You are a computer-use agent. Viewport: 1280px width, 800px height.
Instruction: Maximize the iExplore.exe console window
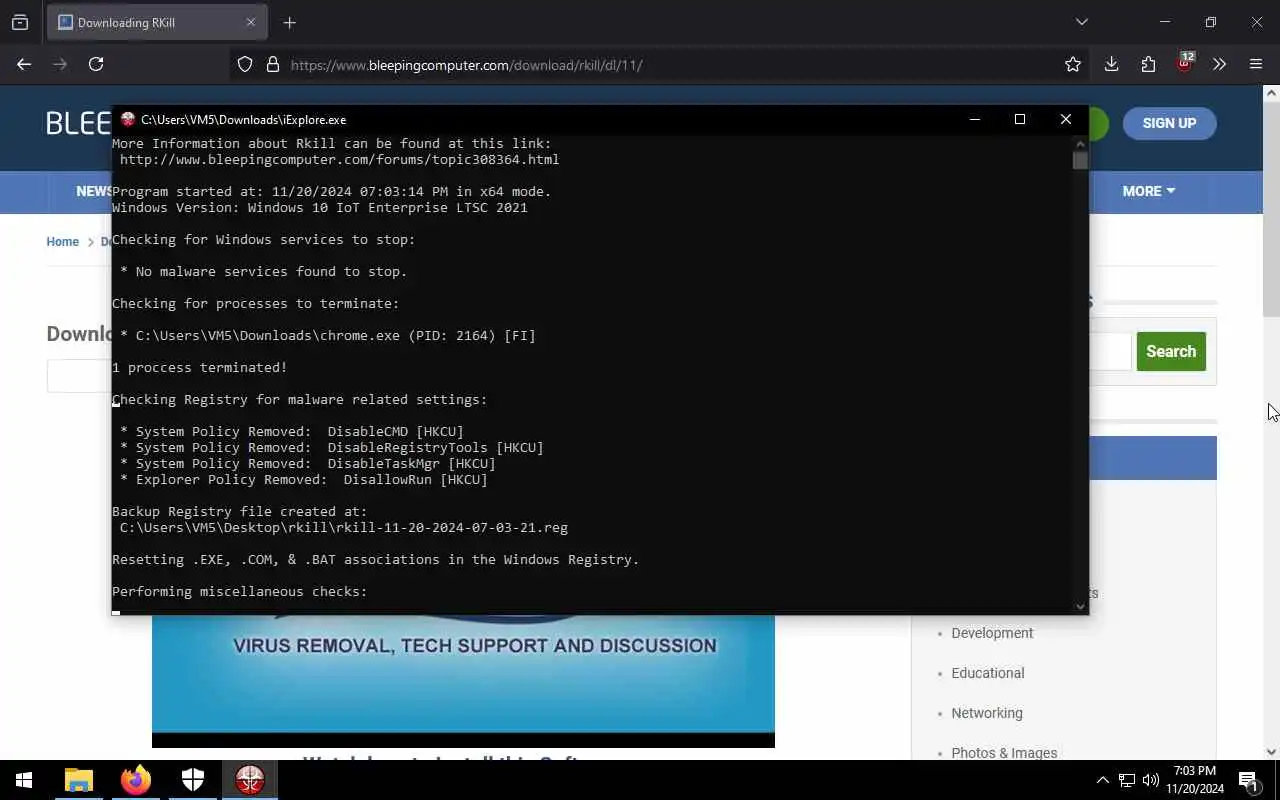point(1020,119)
